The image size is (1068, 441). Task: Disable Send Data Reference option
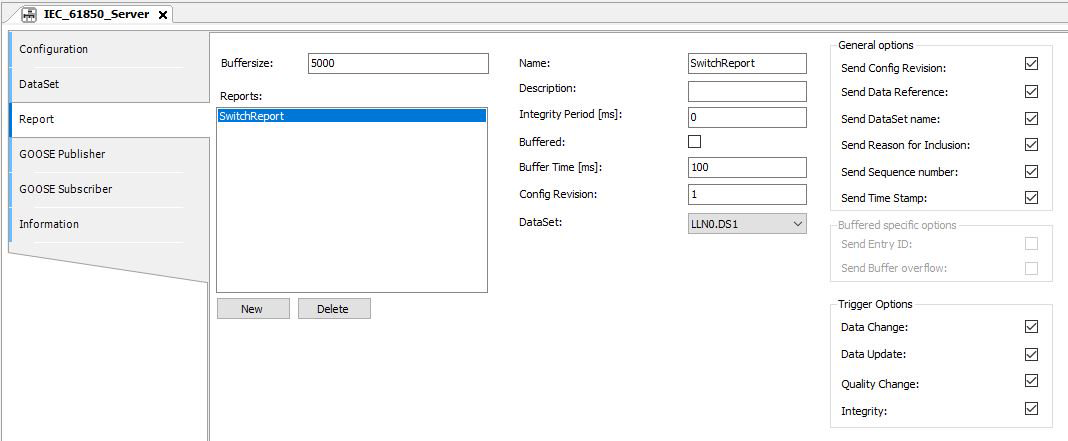click(x=1031, y=91)
